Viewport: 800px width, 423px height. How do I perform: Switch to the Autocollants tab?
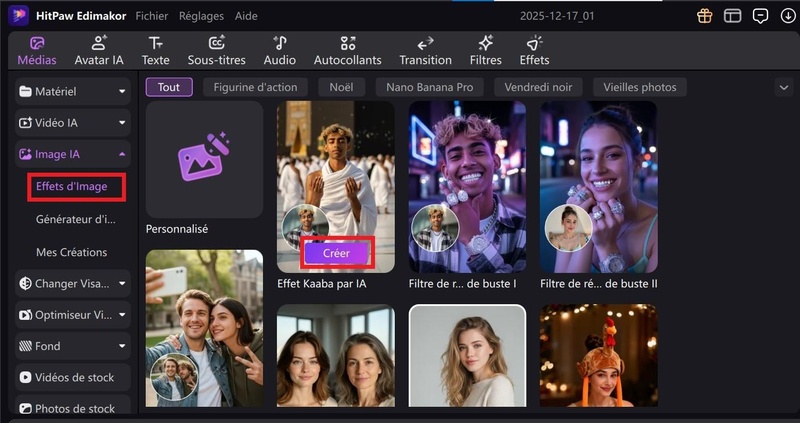347,51
